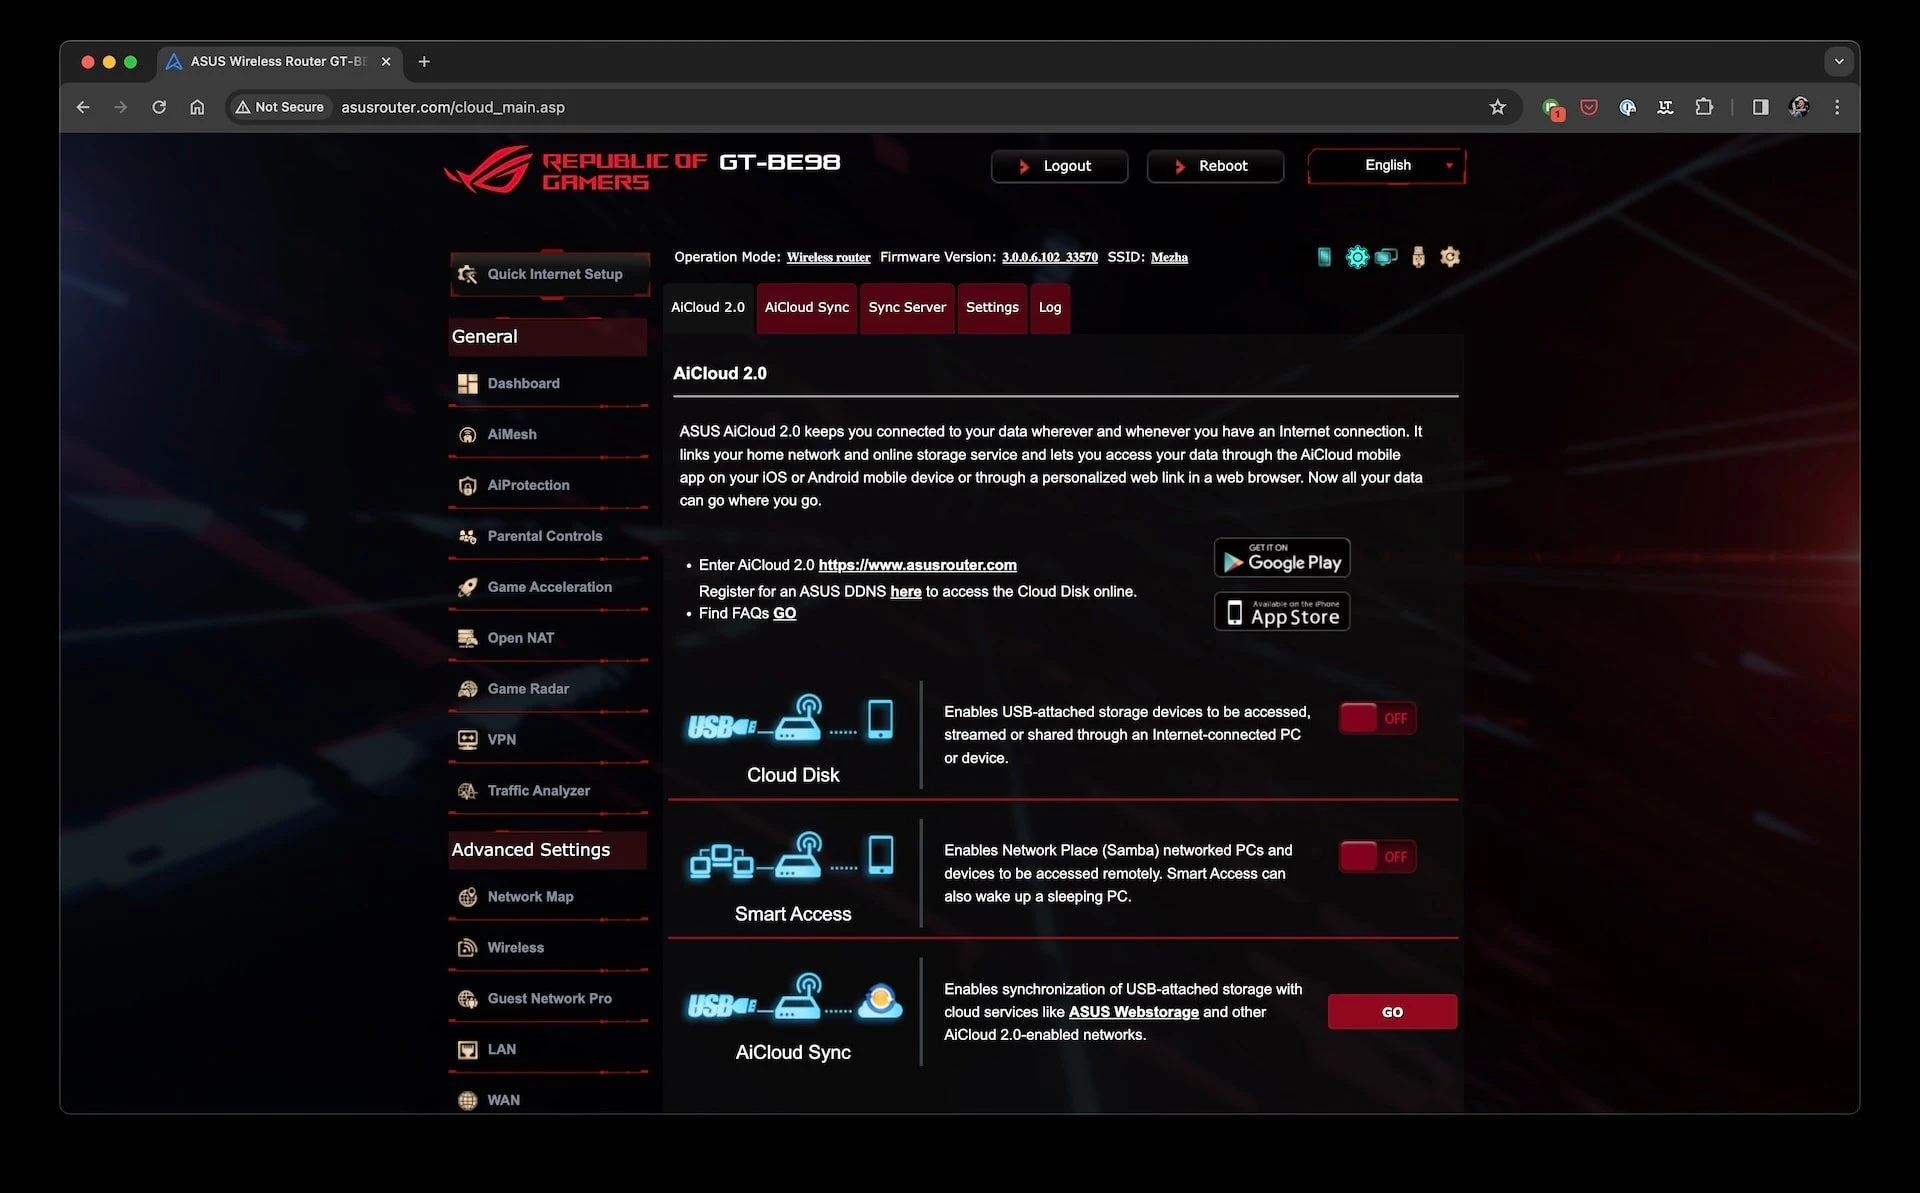The height and width of the screenshot is (1193, 1920).
Task: Click the orange gear refresh status icon
Action: (x=1450, y=257)
